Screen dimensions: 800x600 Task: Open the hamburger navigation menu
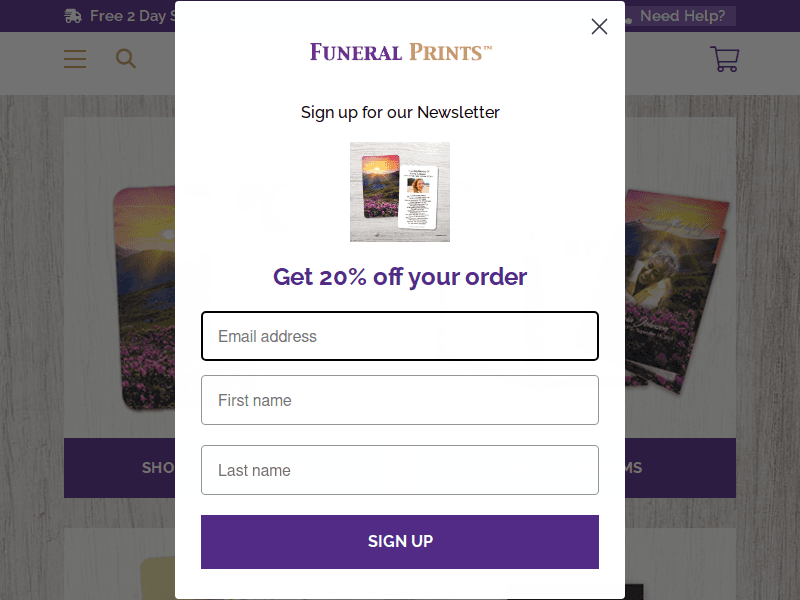tap(74, 58)
